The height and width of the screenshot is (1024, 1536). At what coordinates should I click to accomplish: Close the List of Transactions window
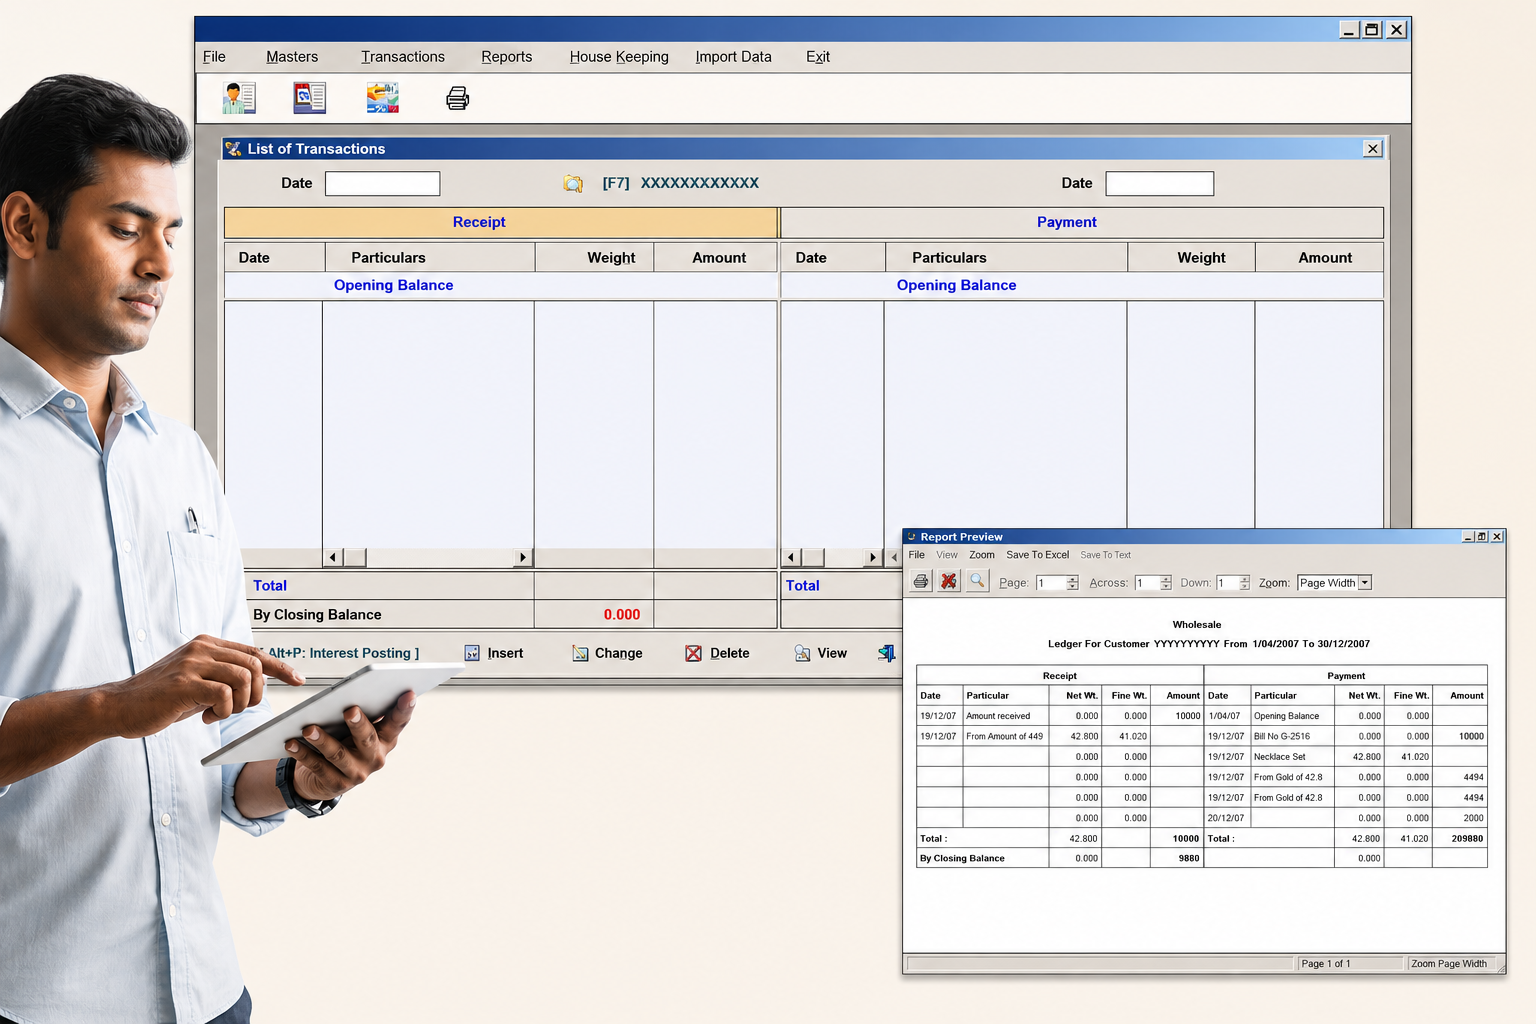(x=1372, y=149)
